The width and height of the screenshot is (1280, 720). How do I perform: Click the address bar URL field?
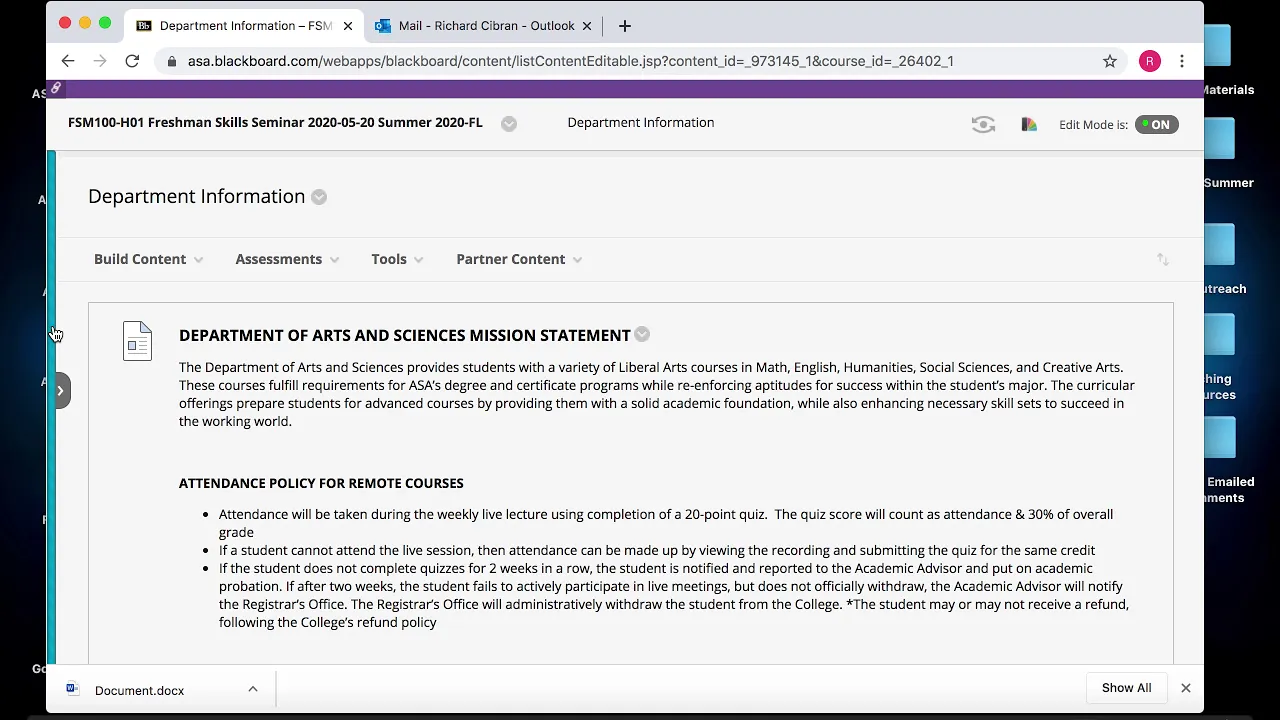[640, 61]
